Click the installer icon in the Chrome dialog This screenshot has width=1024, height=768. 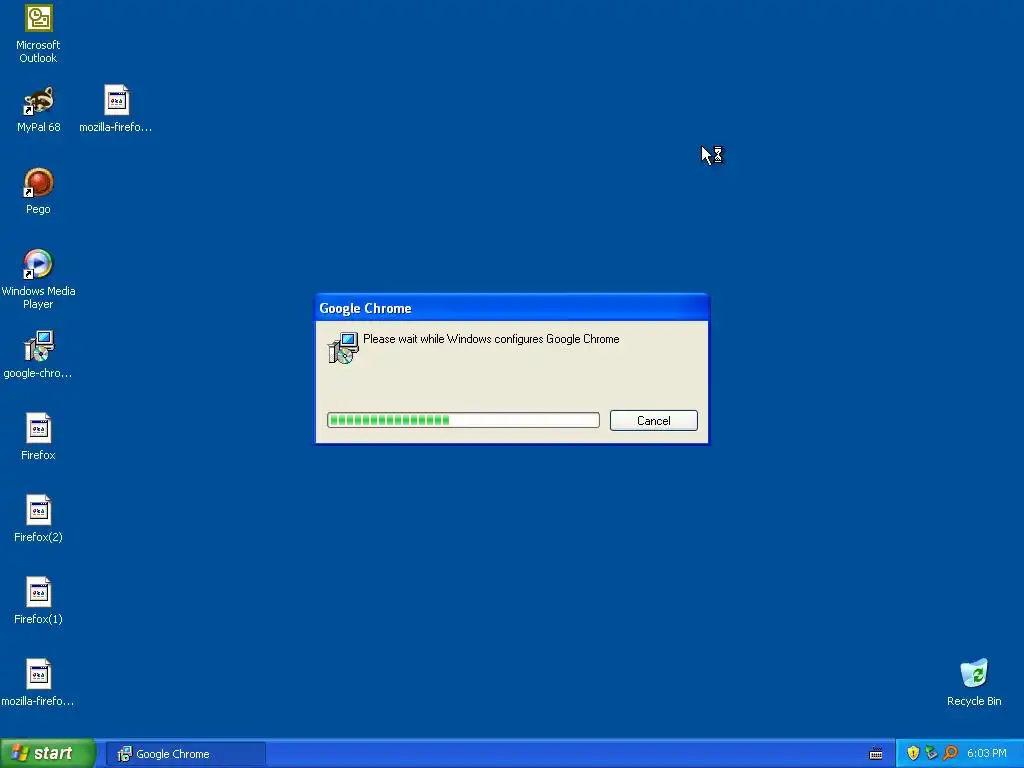coord(343,348)
